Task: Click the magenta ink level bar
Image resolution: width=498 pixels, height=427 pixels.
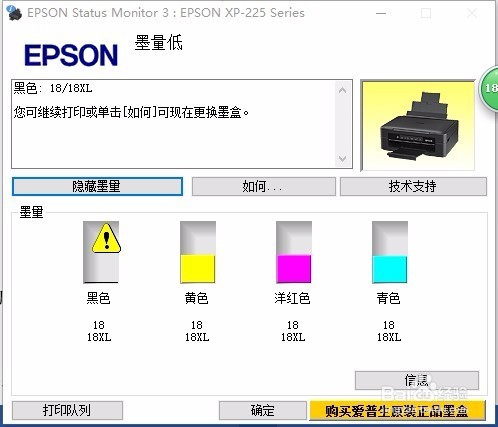Action: [x=294, y=252]
